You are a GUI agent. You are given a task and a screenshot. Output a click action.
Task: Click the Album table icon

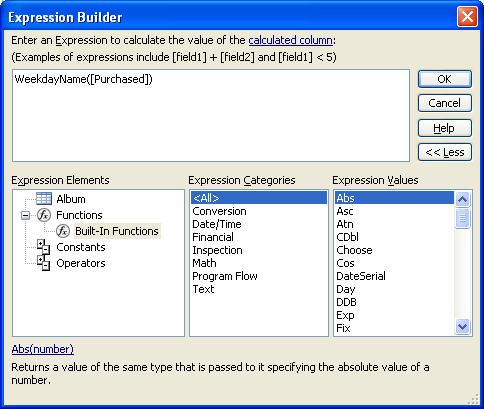(44, 199)
